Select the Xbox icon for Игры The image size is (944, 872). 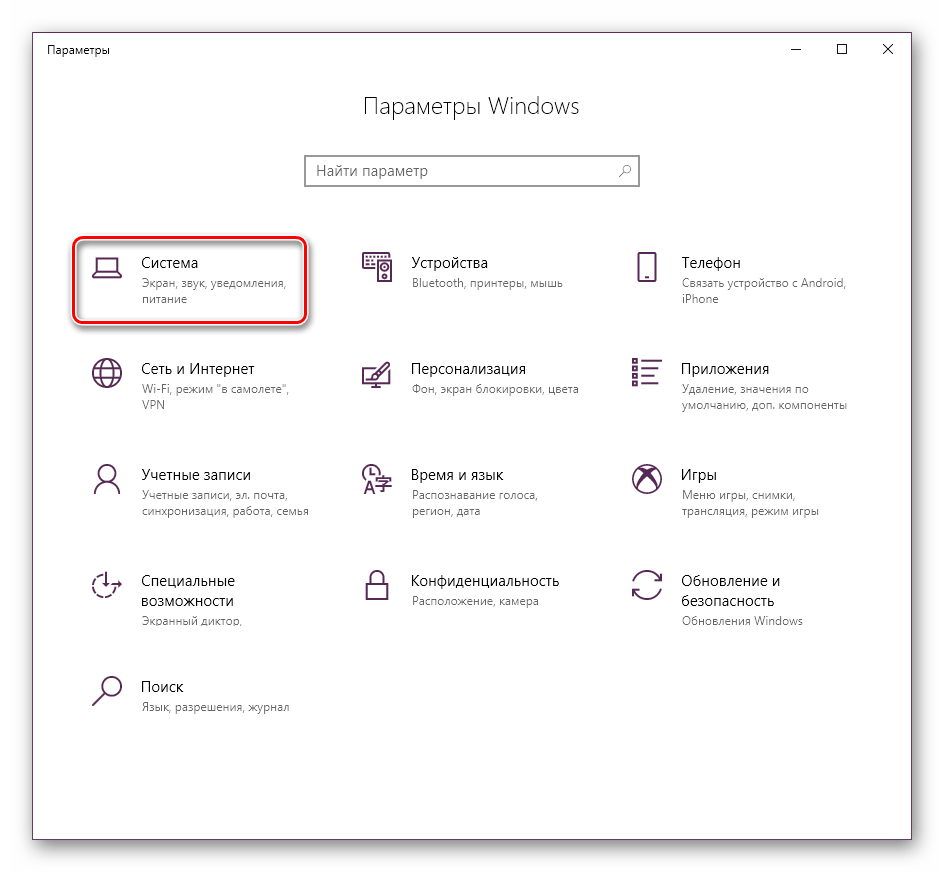[x=646, y=479]
